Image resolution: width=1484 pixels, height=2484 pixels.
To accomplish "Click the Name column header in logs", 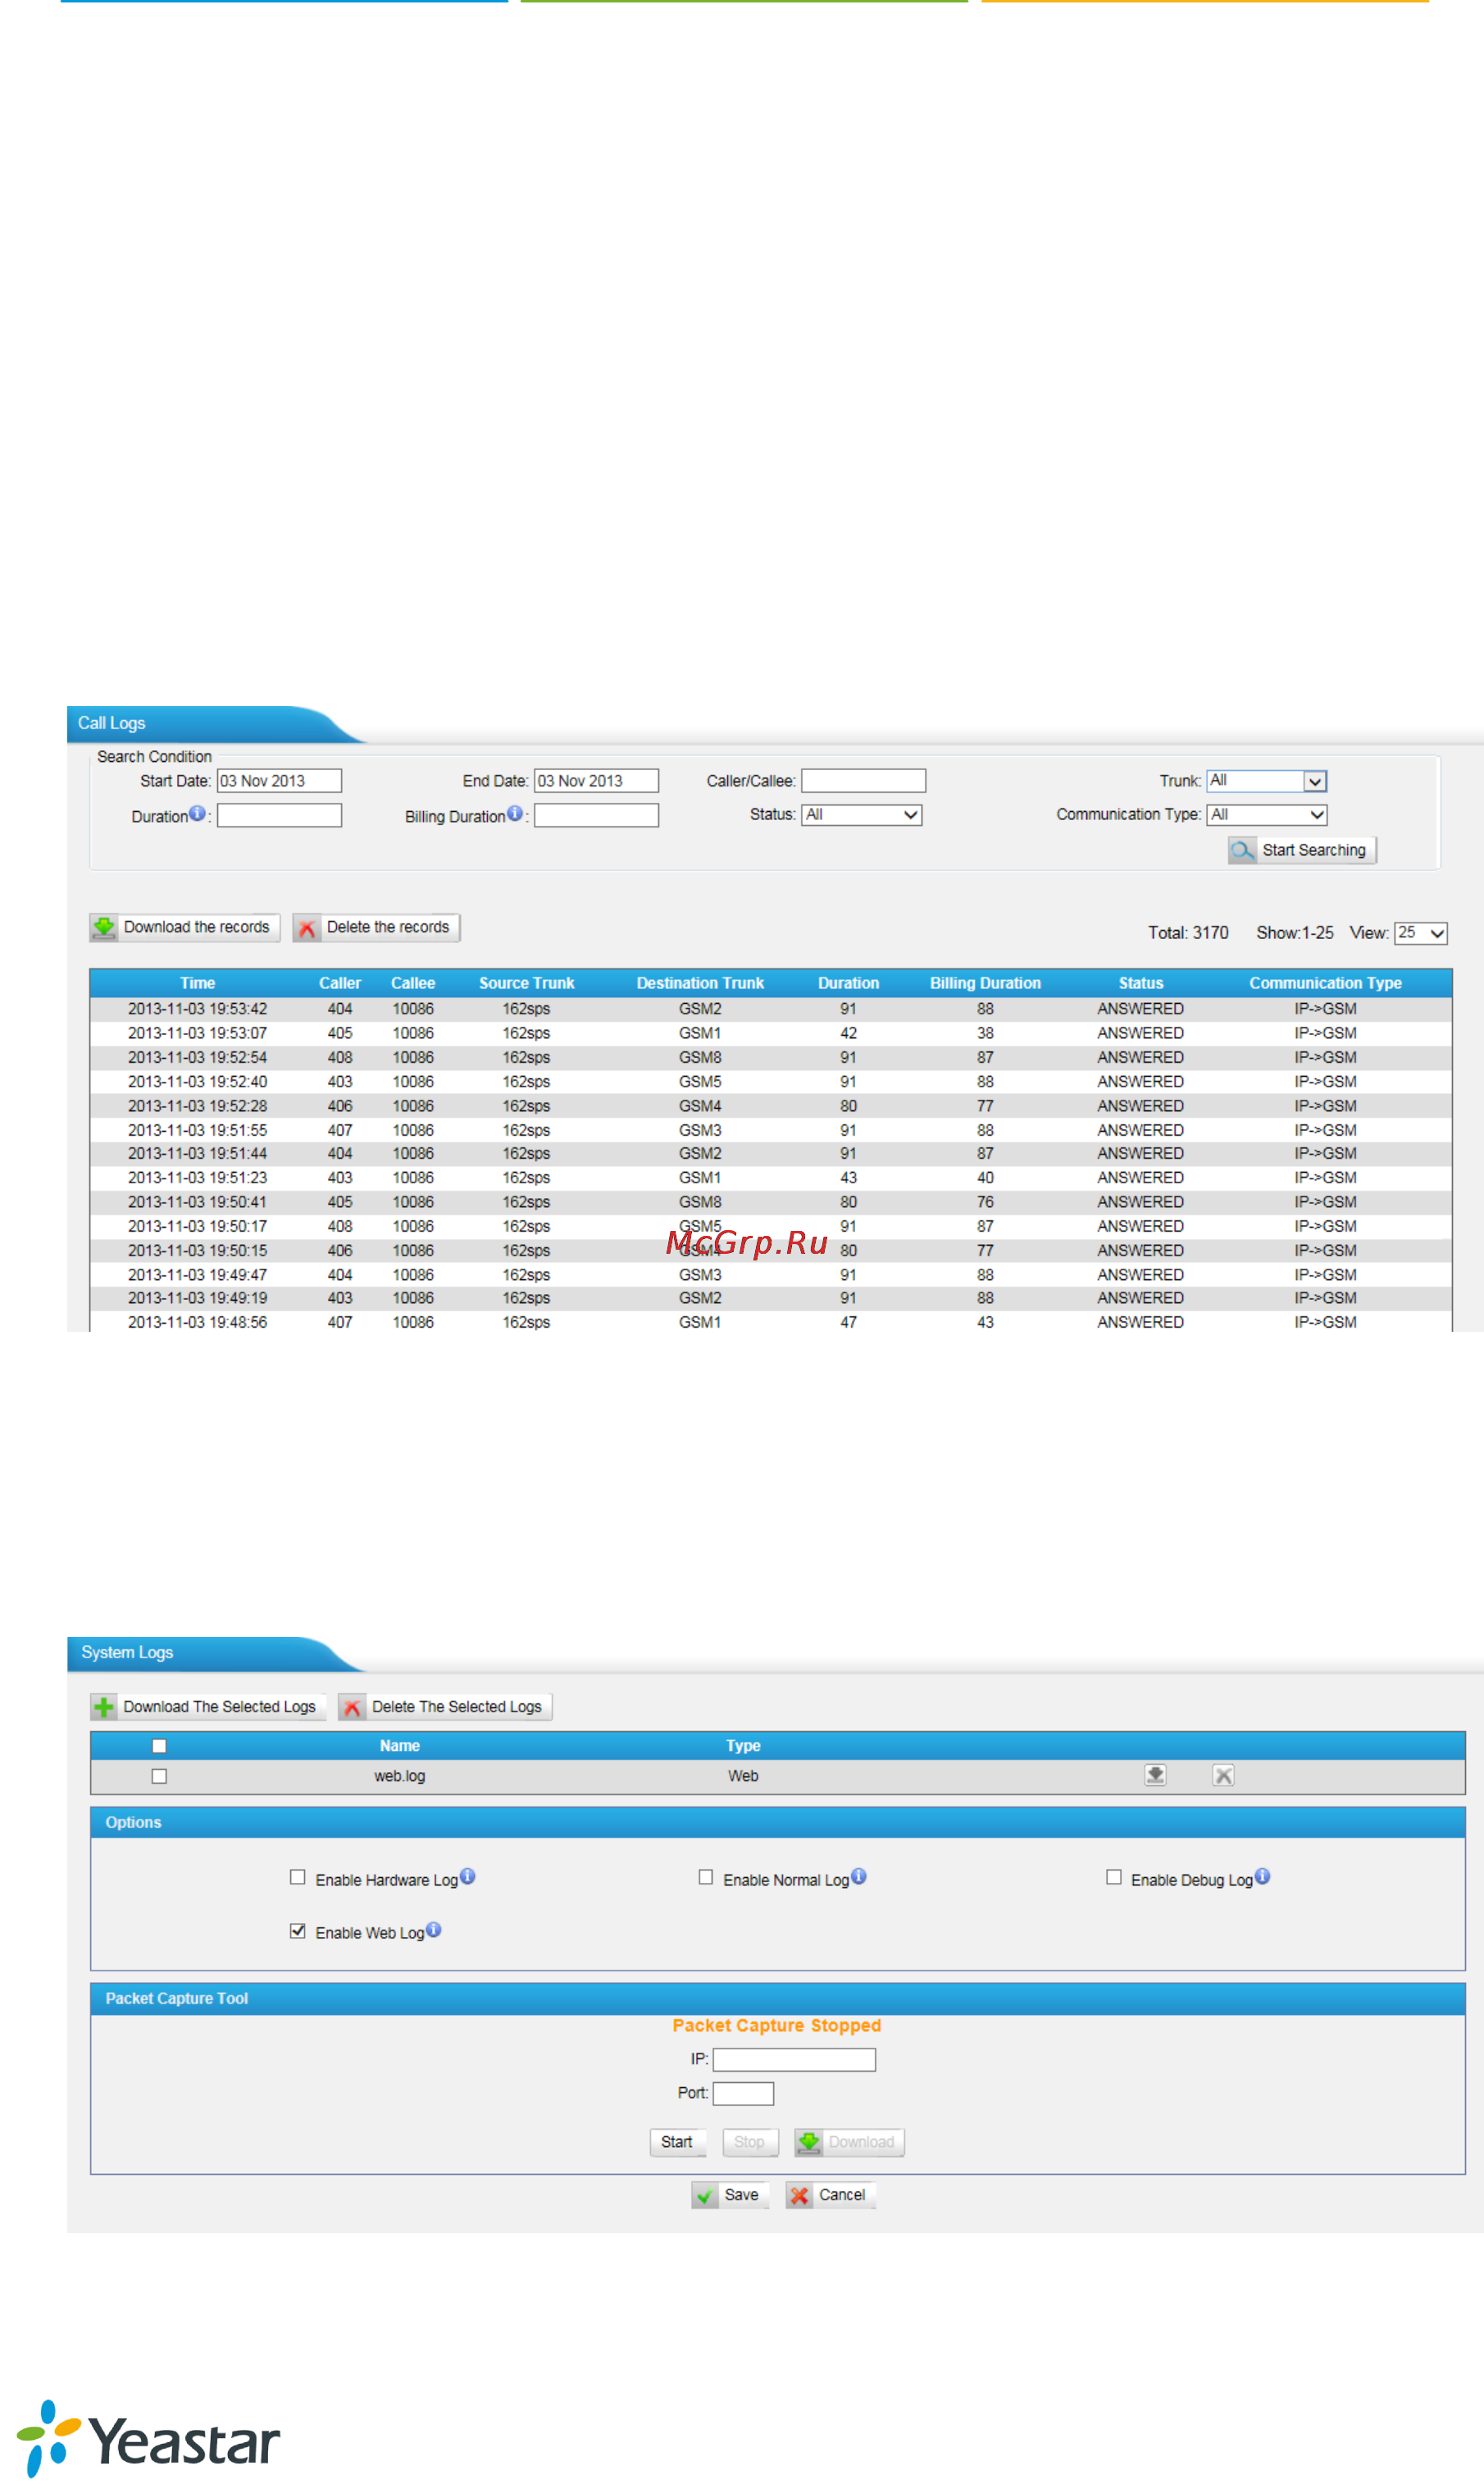I will point(400,1746).
